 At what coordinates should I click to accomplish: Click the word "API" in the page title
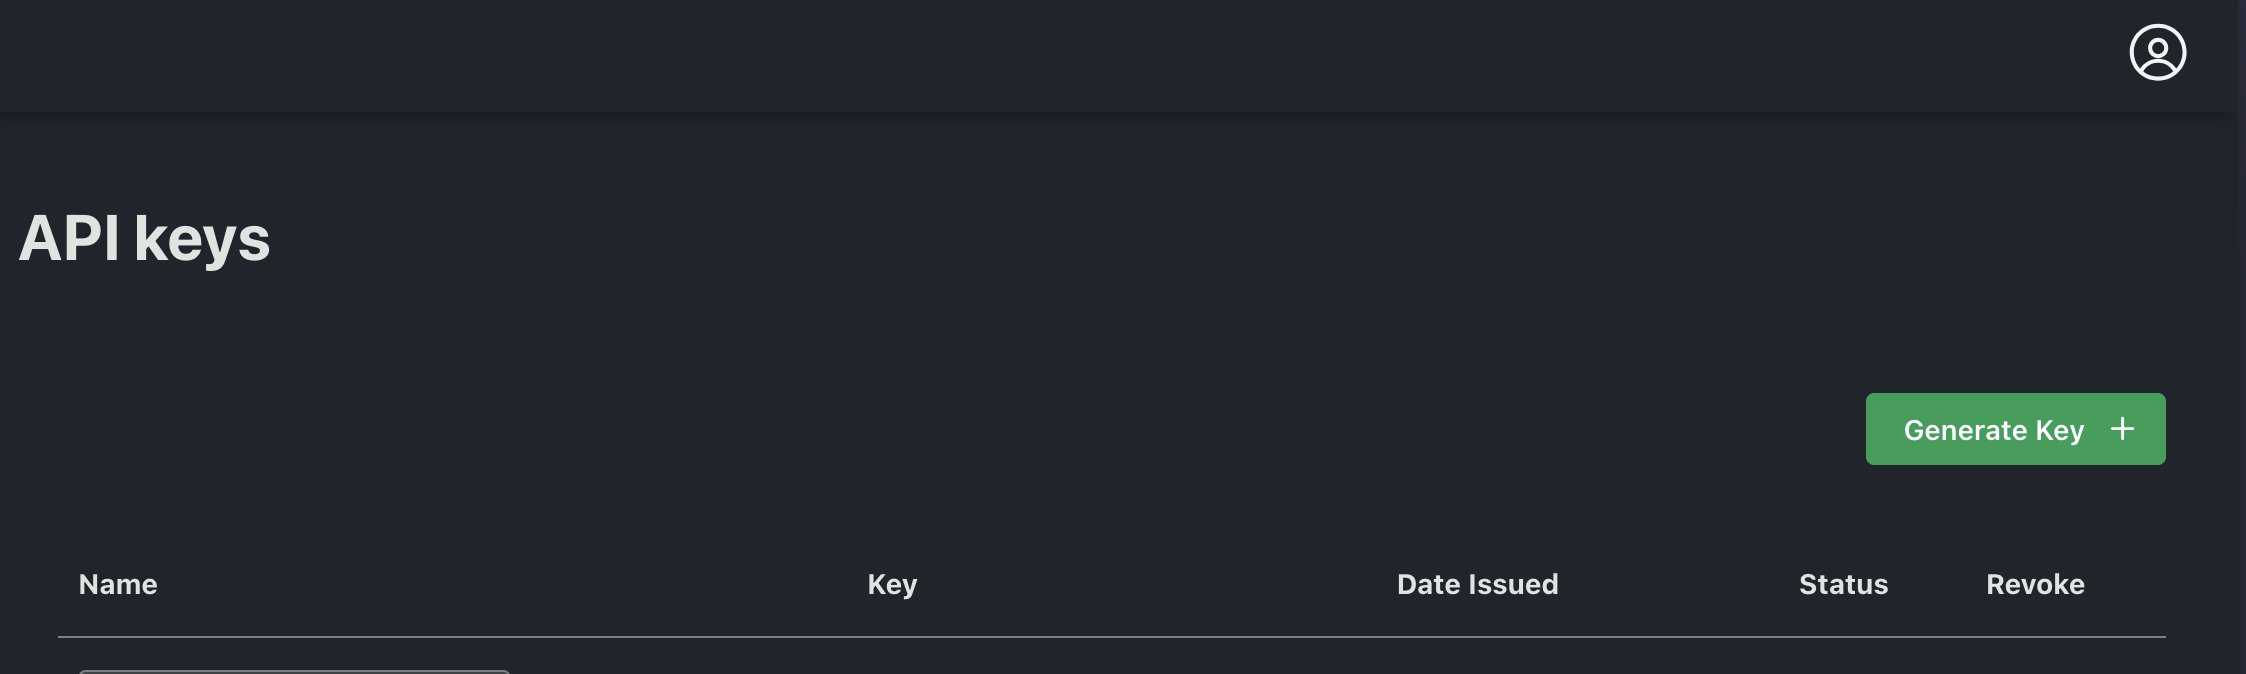click(x=69, y=239)
